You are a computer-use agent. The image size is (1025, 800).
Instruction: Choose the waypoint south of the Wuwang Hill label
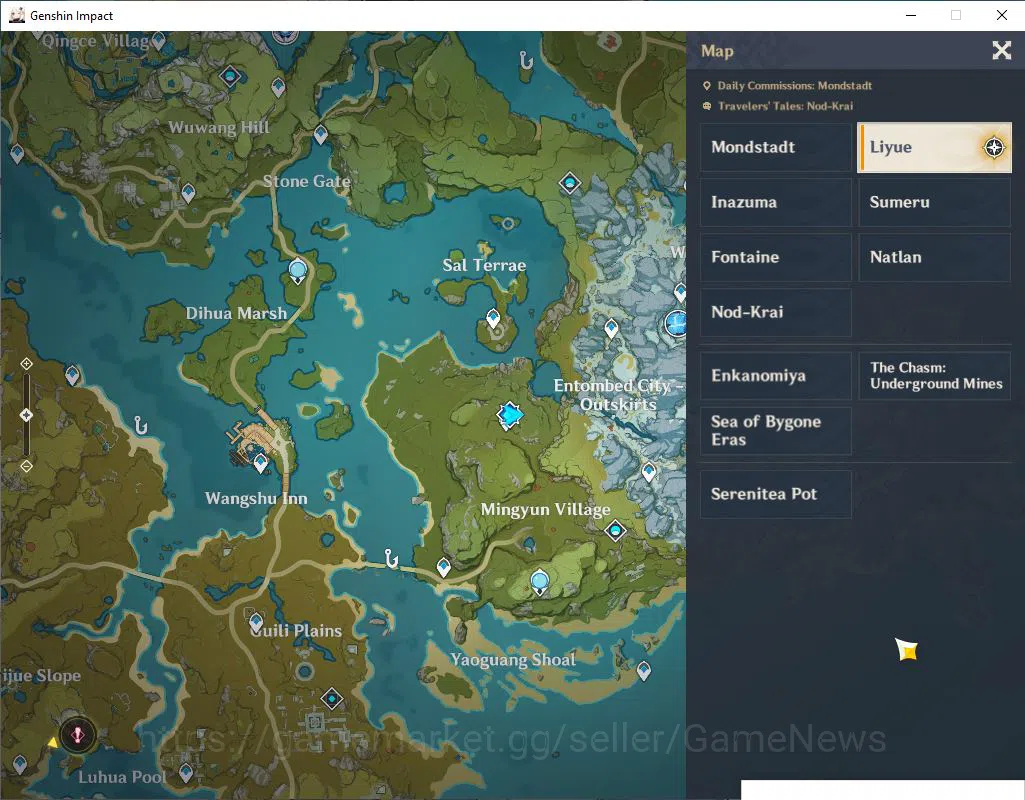pyautogui.click(x=188, y=193)
